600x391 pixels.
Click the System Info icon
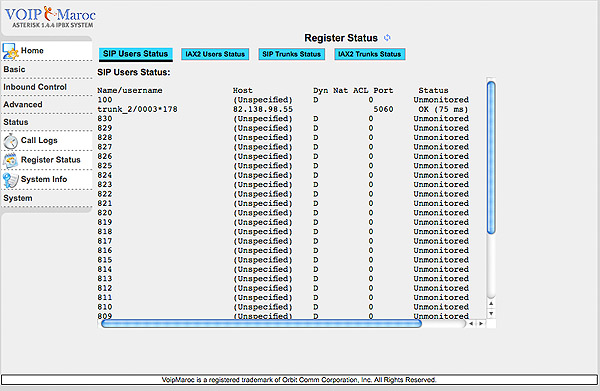pyautogui.click(x=10, y=180)
